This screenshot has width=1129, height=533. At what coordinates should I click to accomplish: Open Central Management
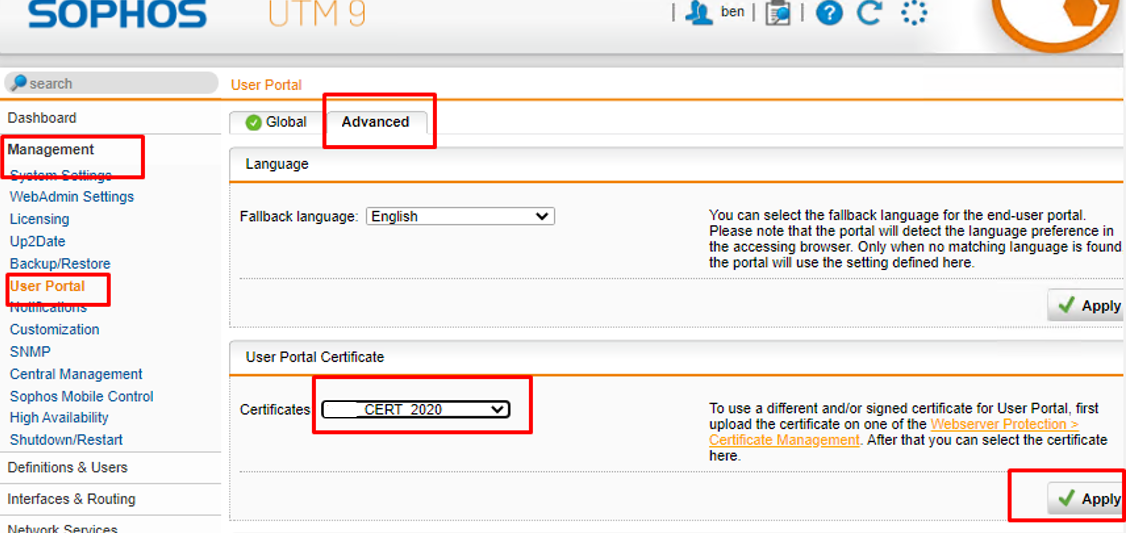point(76,374)
